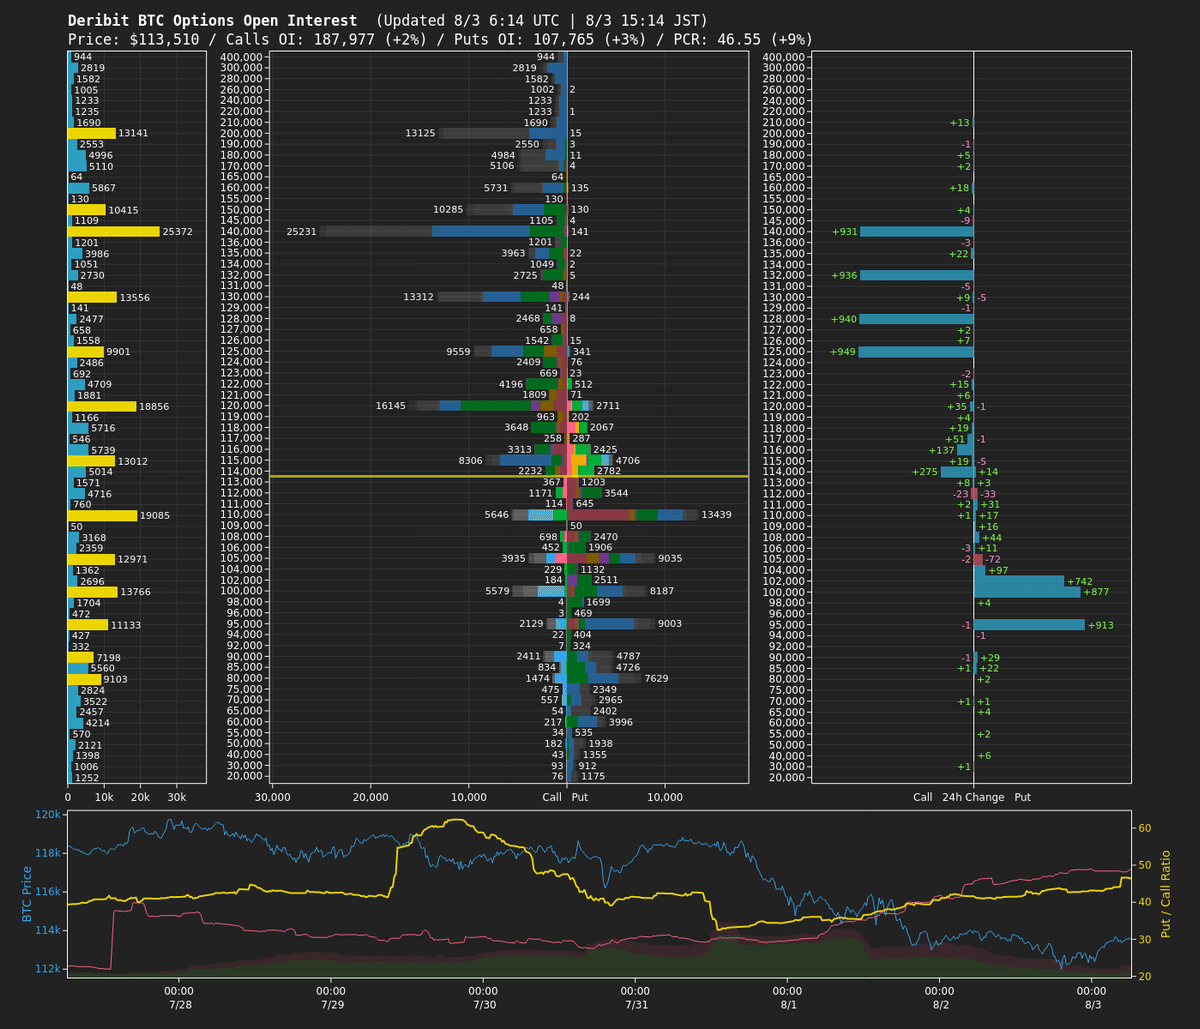Click the "10415" total OI value
Screen dimensions: 1200x1029
click(124, 210)
